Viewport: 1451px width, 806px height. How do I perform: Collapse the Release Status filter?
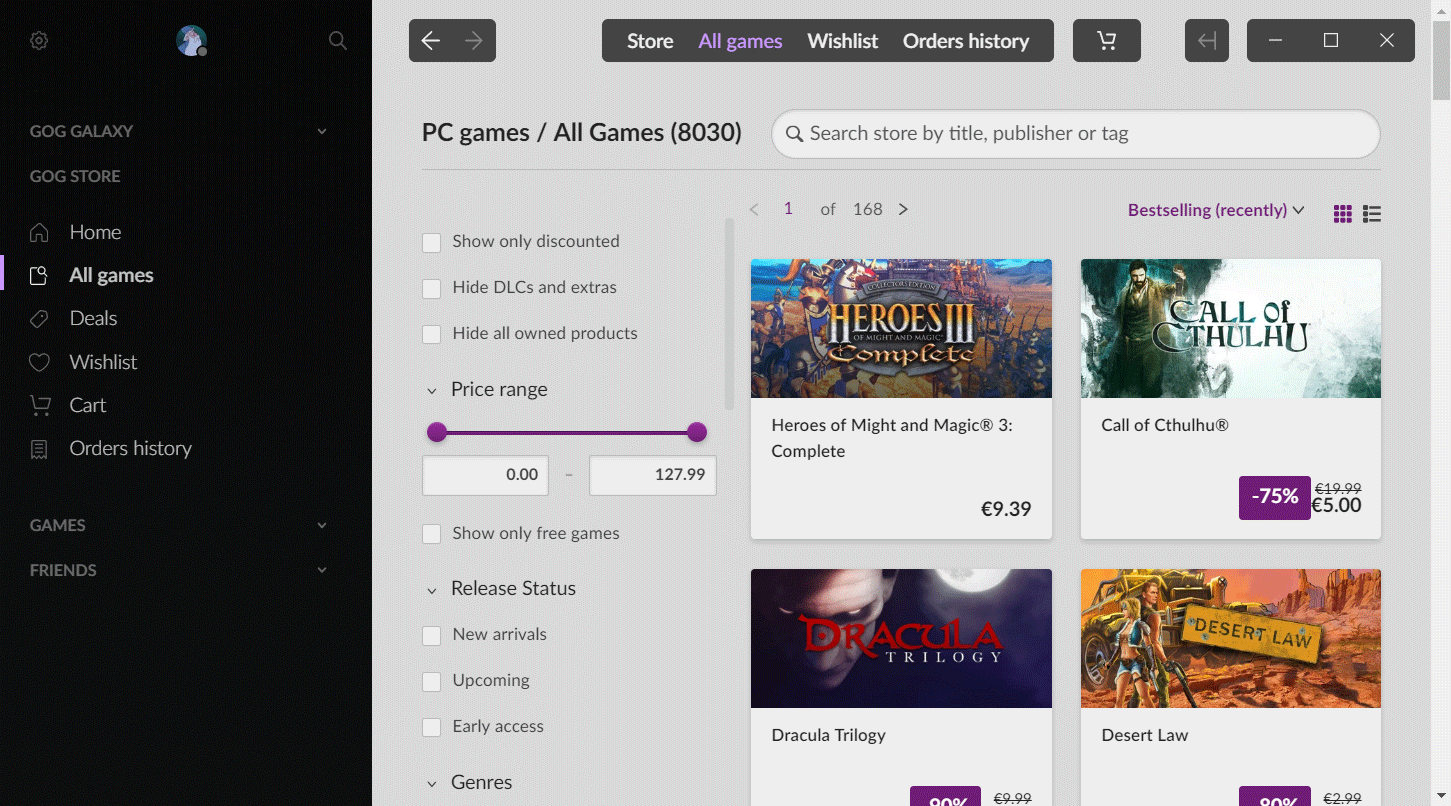click(432, 590)
